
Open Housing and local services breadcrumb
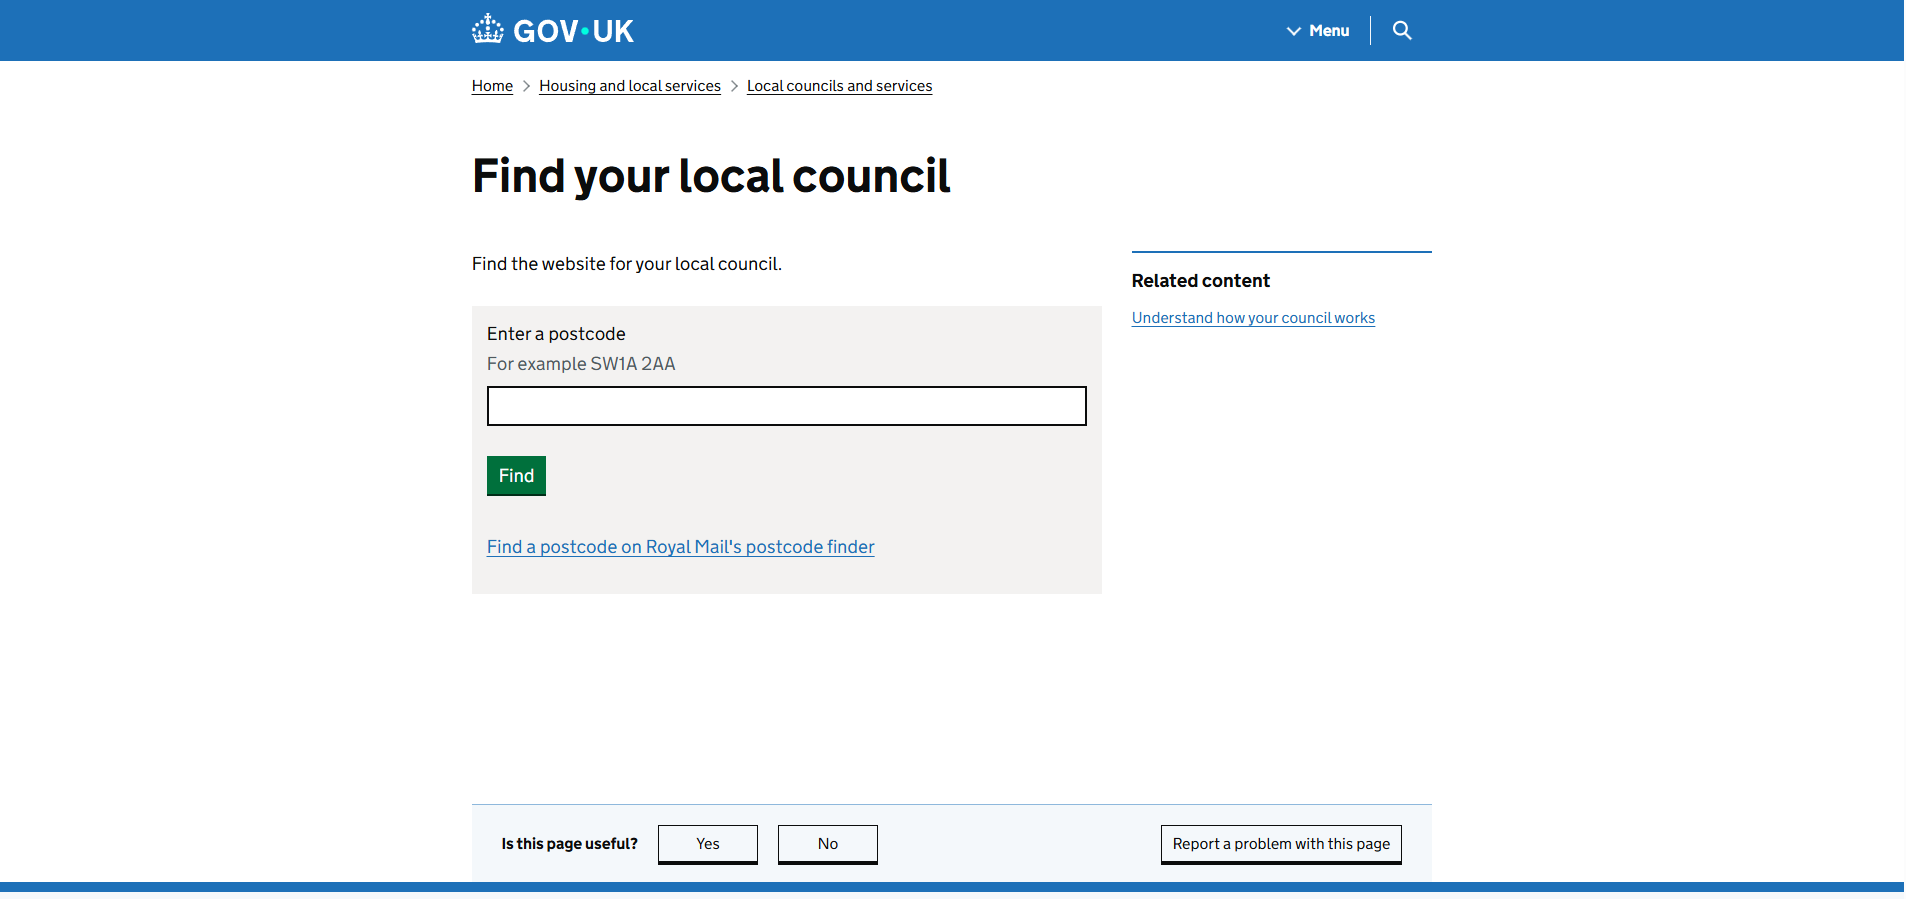tap(629, 86)
